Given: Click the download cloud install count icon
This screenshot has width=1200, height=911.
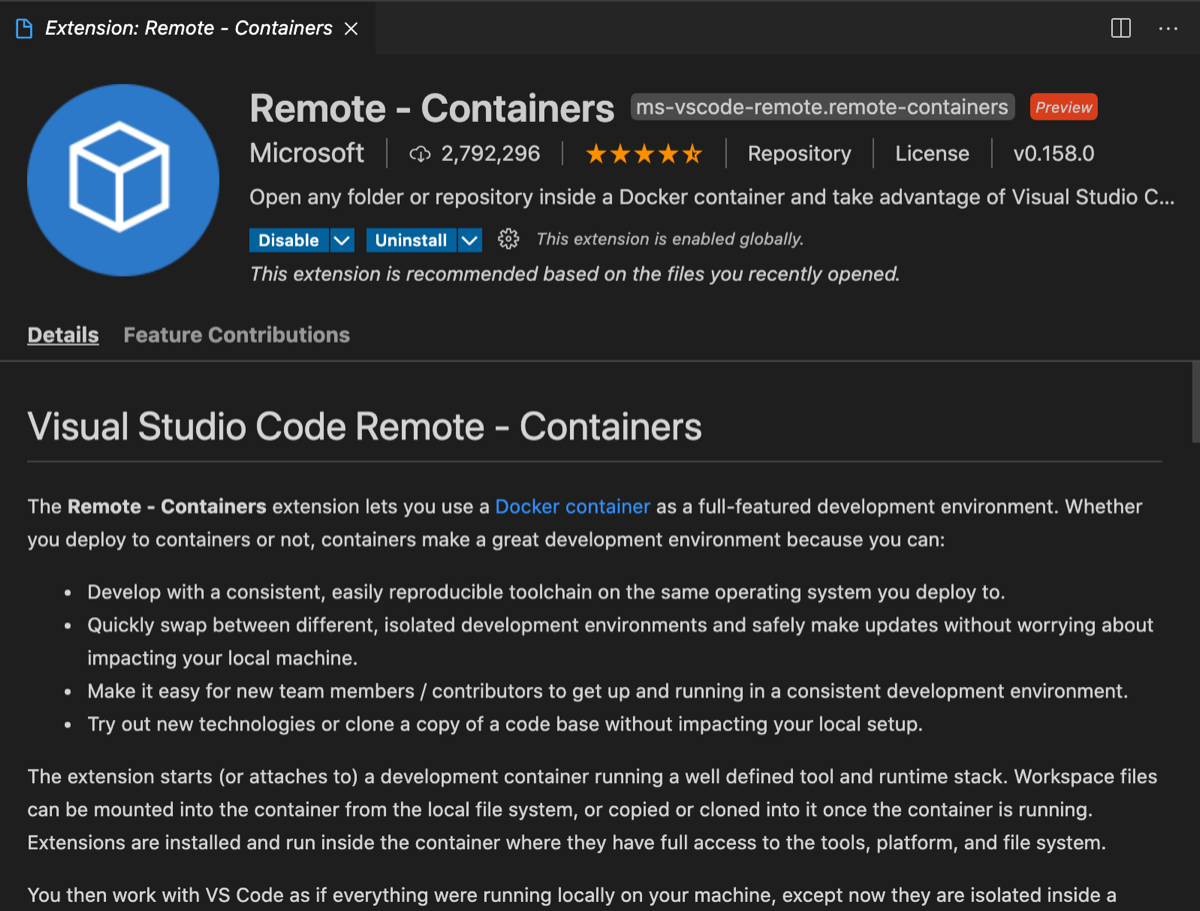Looking at the screenshot, I should click(x=420, y=154).
